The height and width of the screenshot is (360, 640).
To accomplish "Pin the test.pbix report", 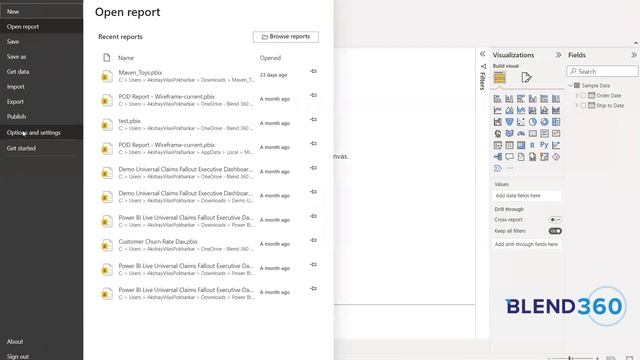I will (313, 120).
